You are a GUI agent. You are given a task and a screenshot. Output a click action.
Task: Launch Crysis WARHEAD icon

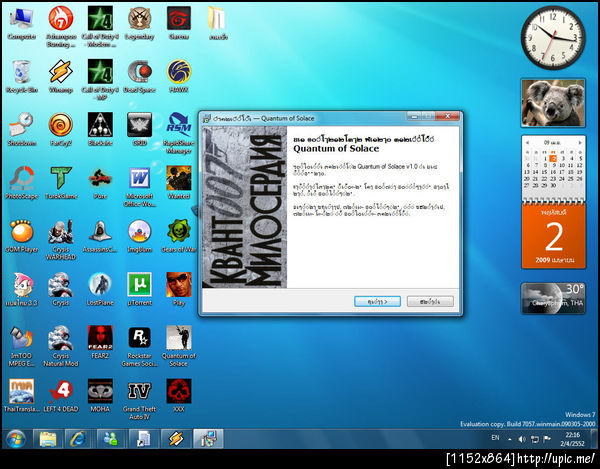[x=61, y=240]
